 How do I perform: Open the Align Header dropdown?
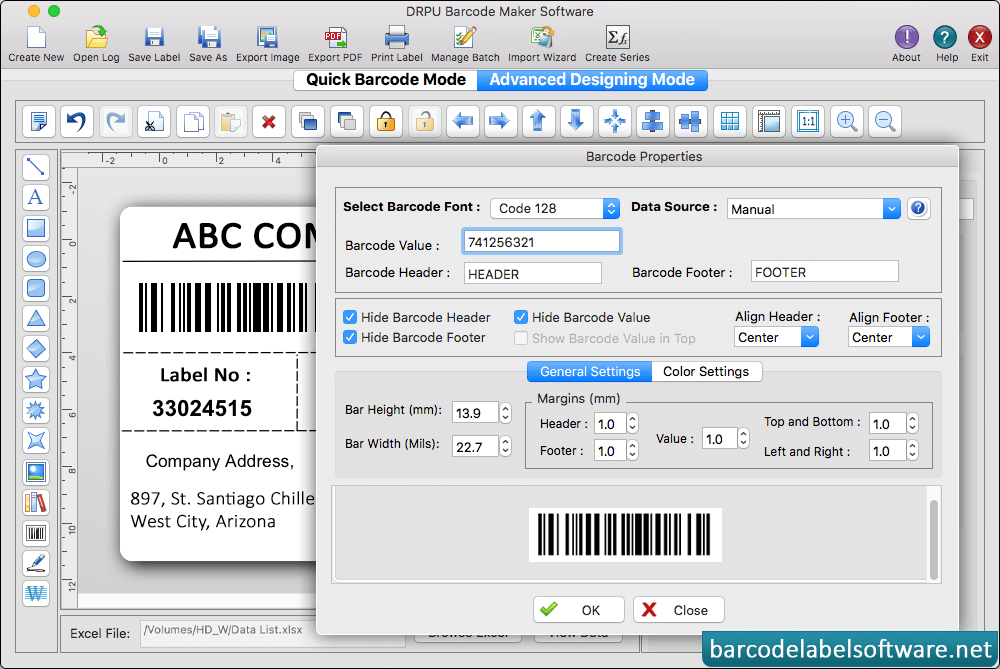pyautogui.click(x=776, y=337)
